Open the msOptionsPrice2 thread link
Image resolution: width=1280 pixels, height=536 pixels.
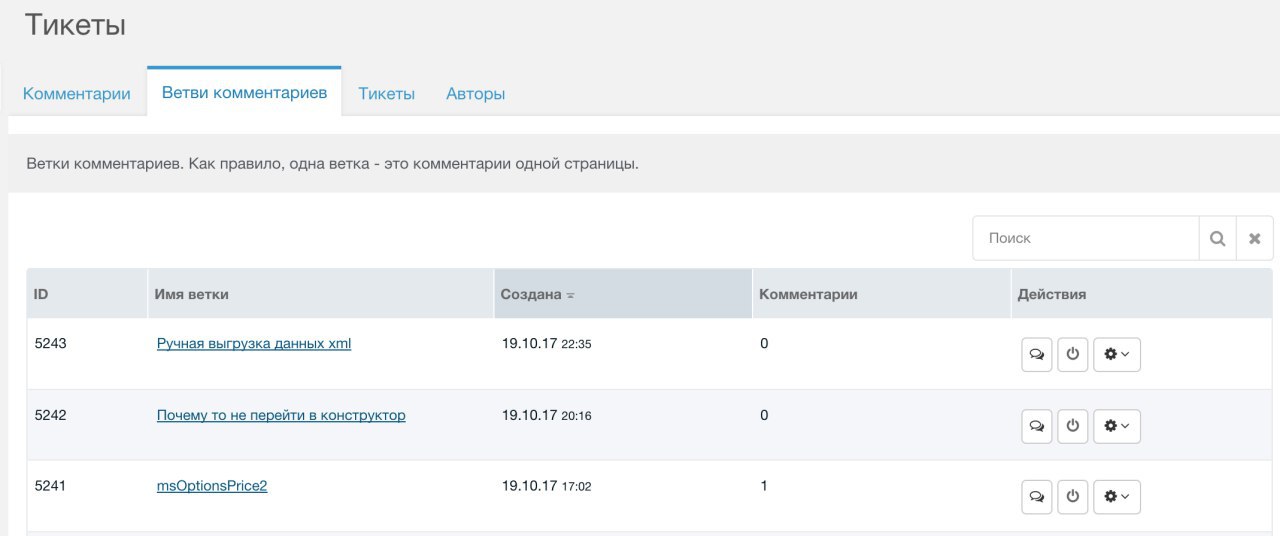point(212,486)
